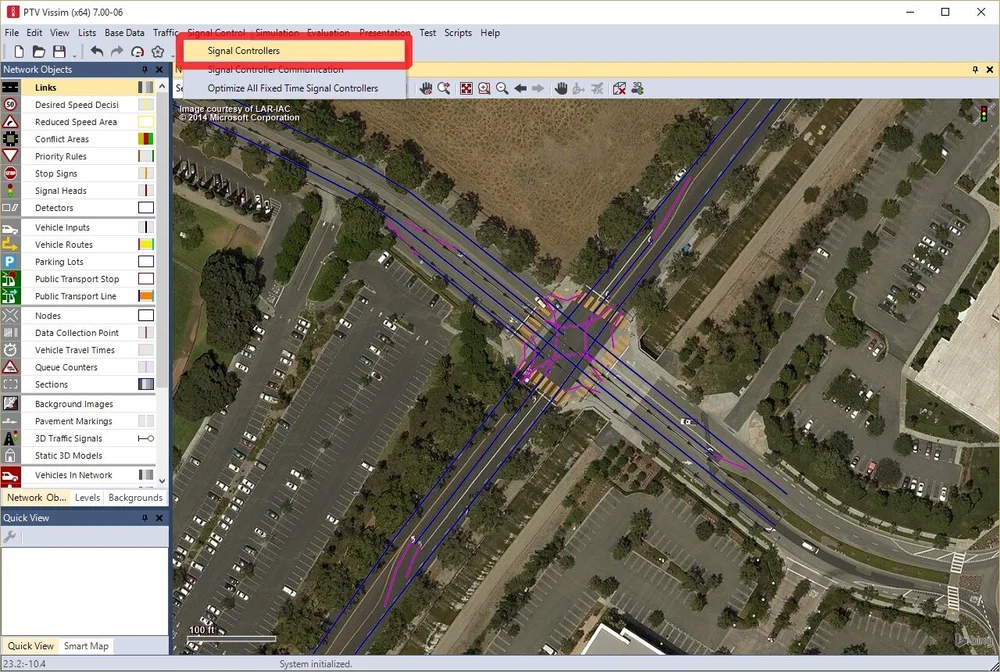Viewport: 1000px width, 672px height.
Task: Click the Signal Heads icon in Network Objects
Action: [x=10, y=190]
